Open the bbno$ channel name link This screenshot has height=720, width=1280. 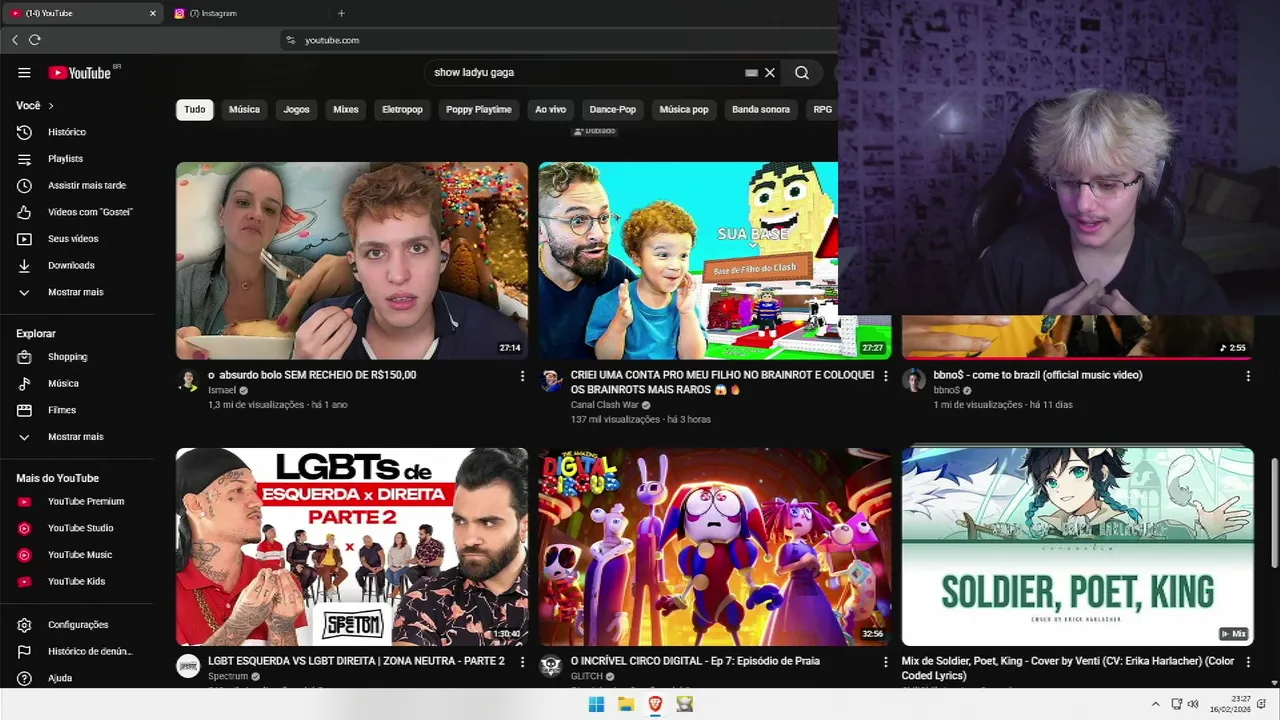(x=946, y=390)
